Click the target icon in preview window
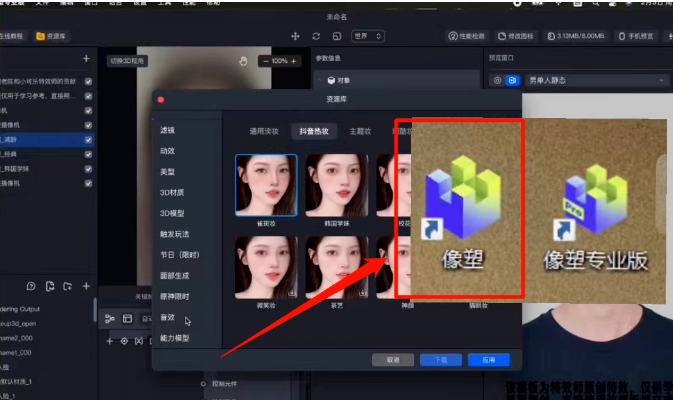 point(497,80)
